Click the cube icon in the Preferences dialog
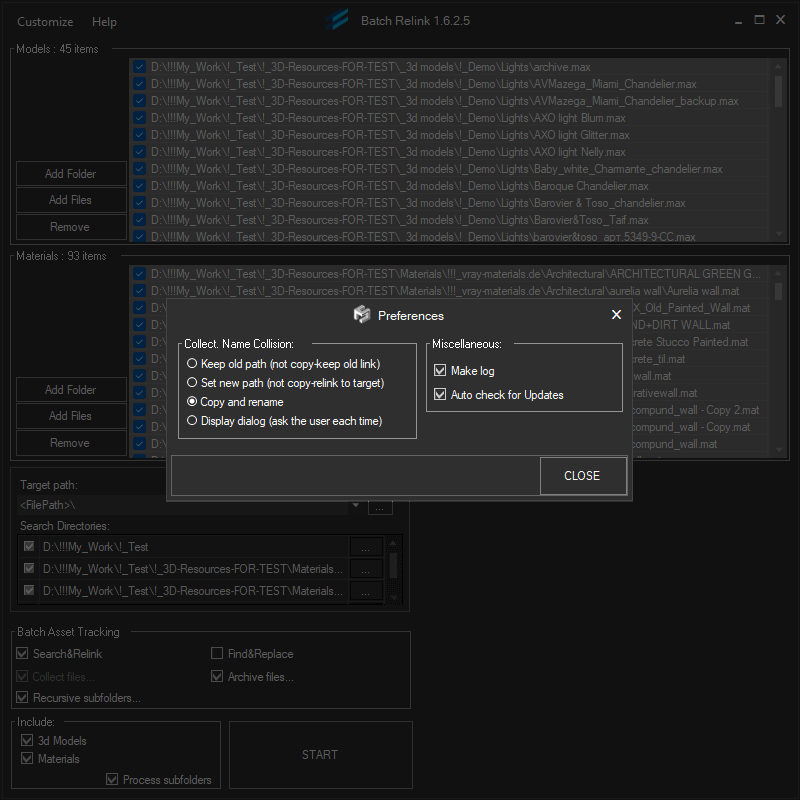This screenshot has height=800, width=800. pos(362,314)
